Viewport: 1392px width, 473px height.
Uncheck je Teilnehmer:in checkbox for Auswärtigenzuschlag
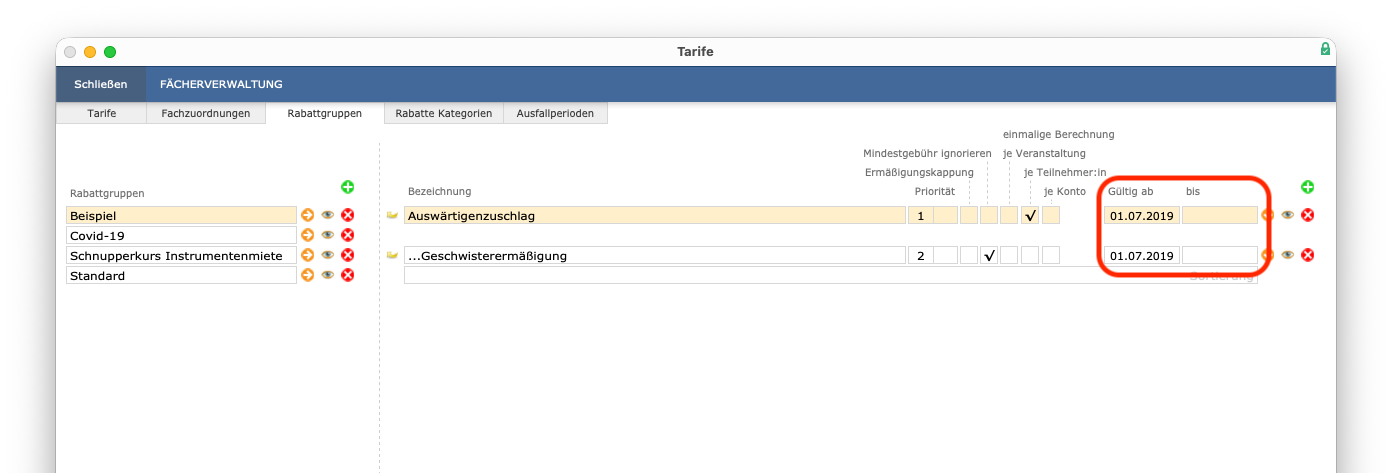point(1030,215)
